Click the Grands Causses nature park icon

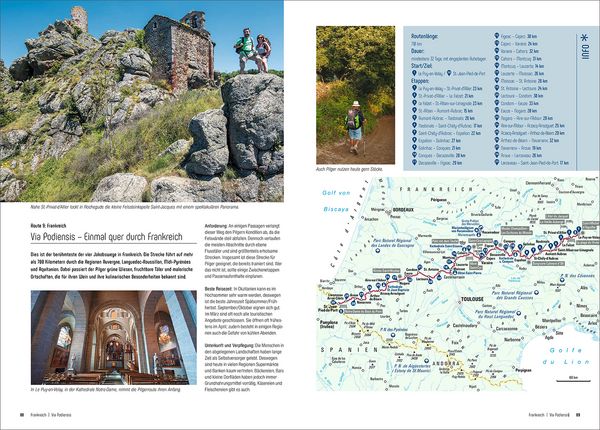click(x=536, y=292)
